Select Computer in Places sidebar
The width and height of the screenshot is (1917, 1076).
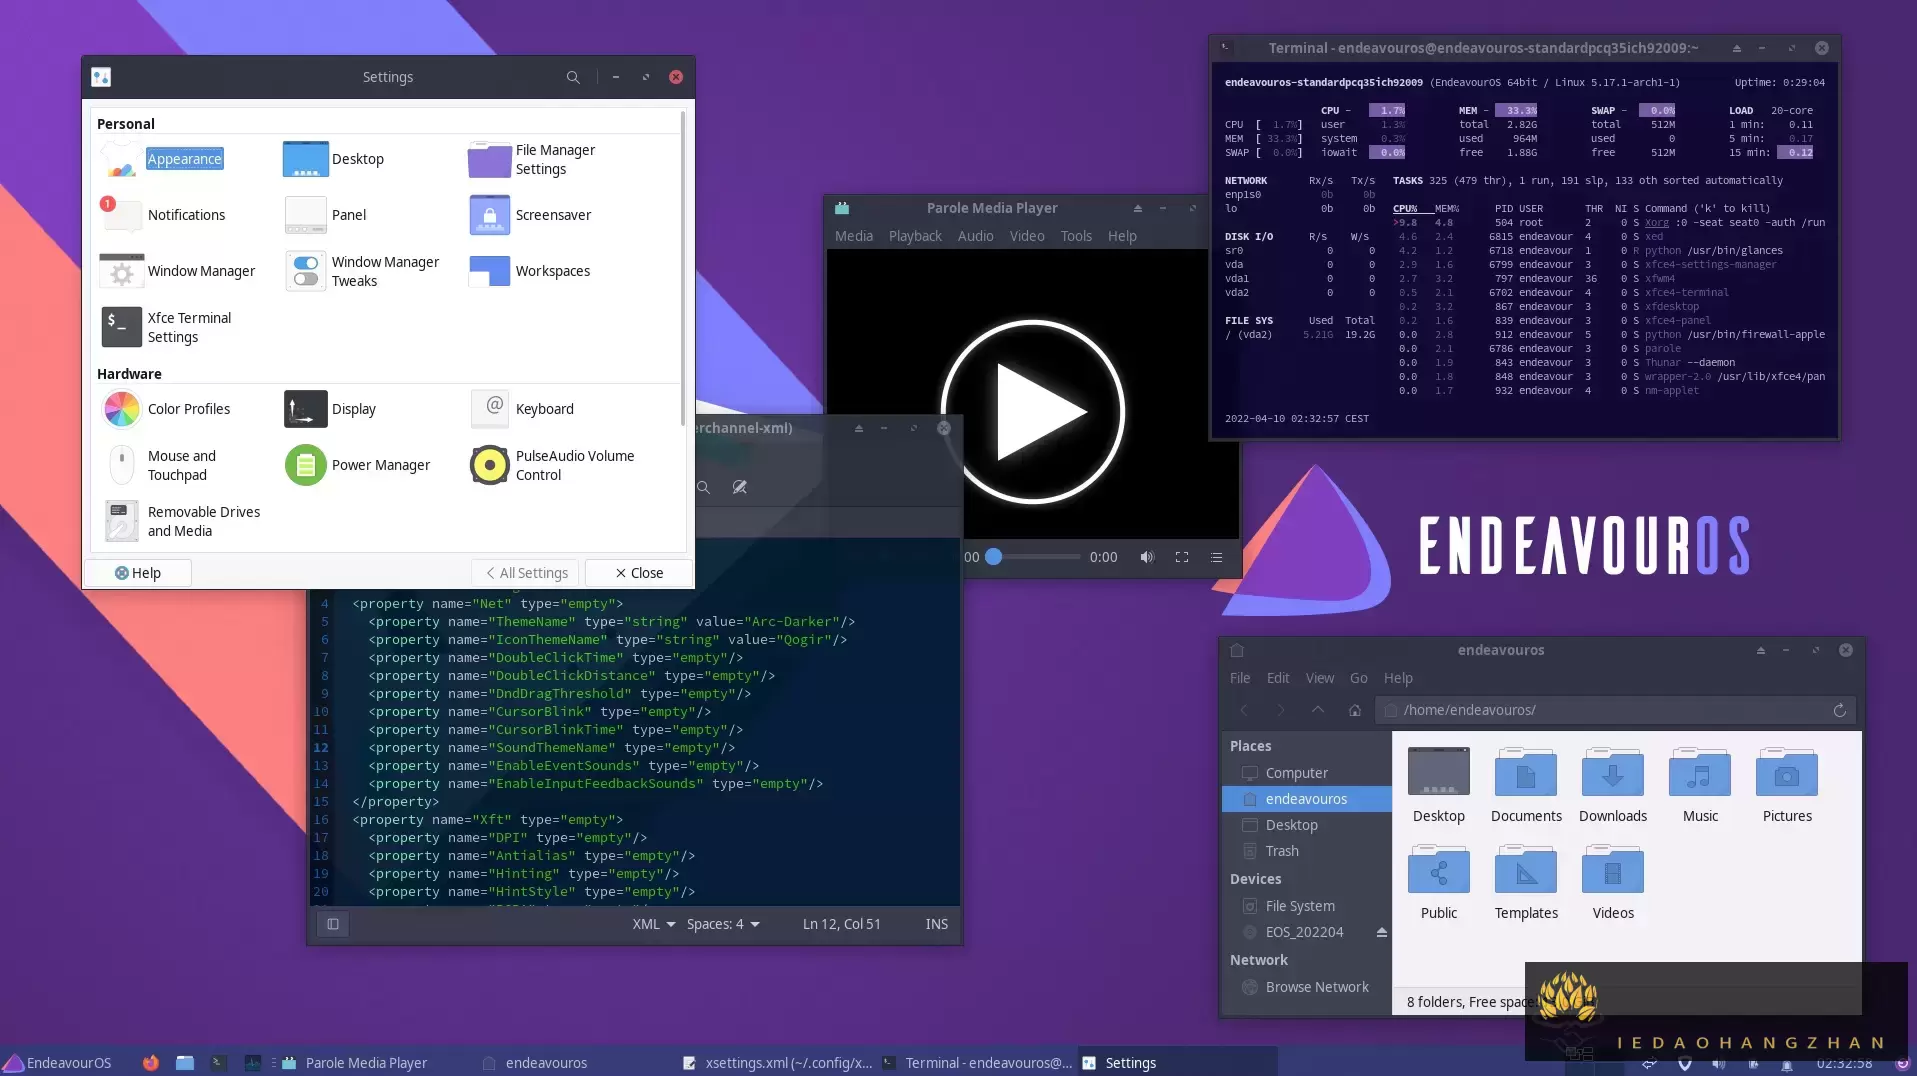[x=1306, y=773]
